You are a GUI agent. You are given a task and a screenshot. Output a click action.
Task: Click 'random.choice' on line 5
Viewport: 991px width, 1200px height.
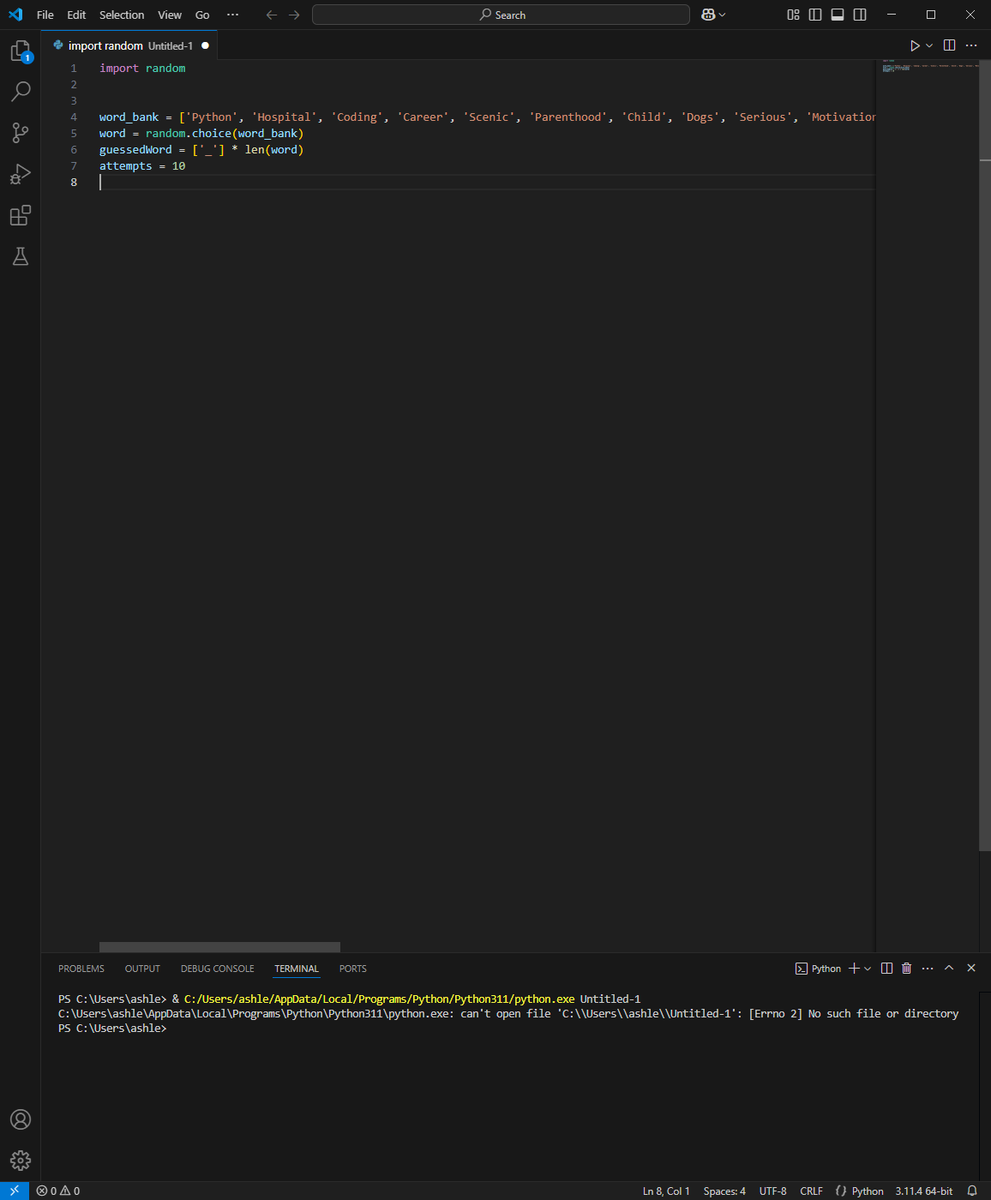tap(188, 133)
